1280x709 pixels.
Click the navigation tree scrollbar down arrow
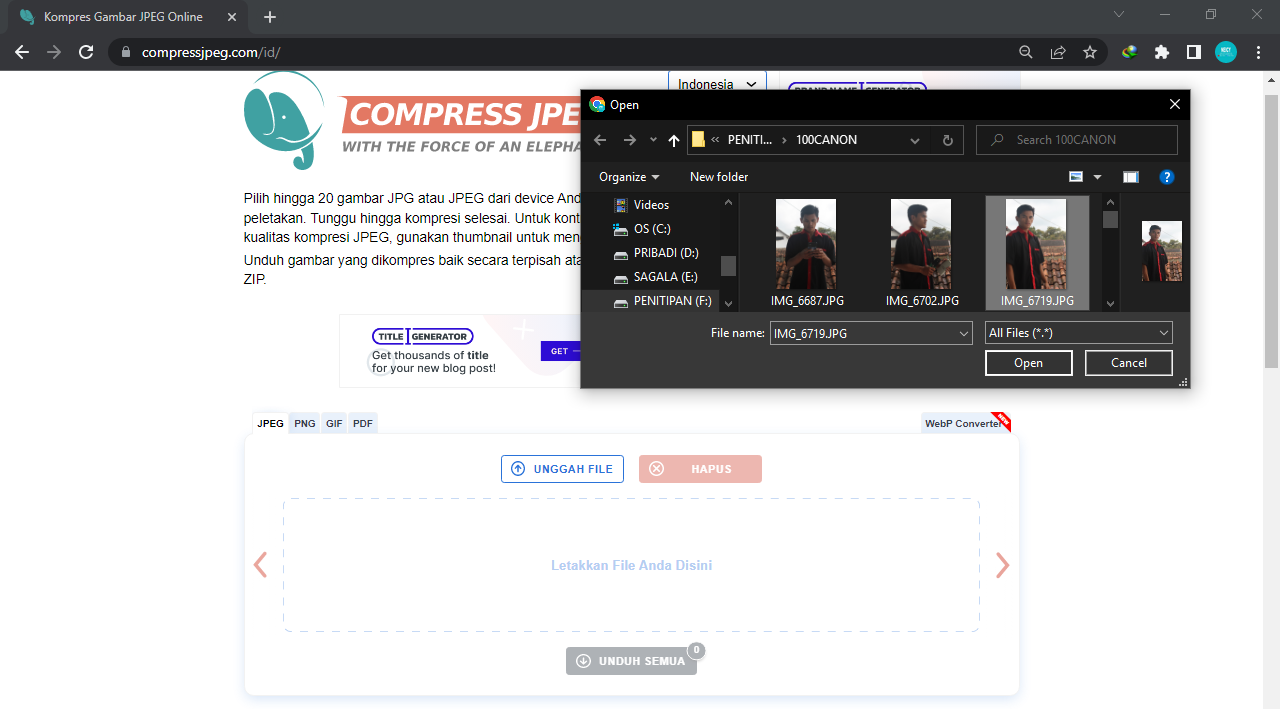coord(728,303)
